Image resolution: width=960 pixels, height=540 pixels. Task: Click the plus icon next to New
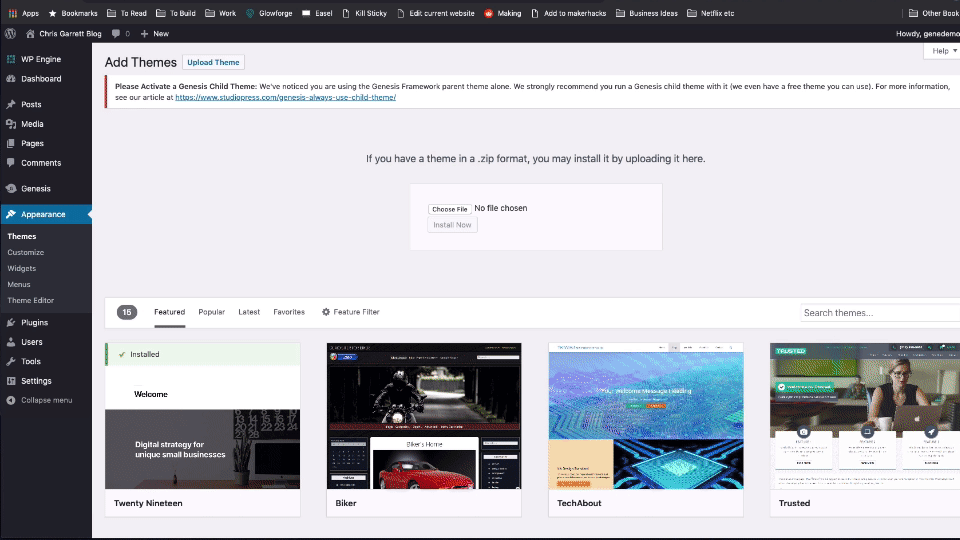144,34
